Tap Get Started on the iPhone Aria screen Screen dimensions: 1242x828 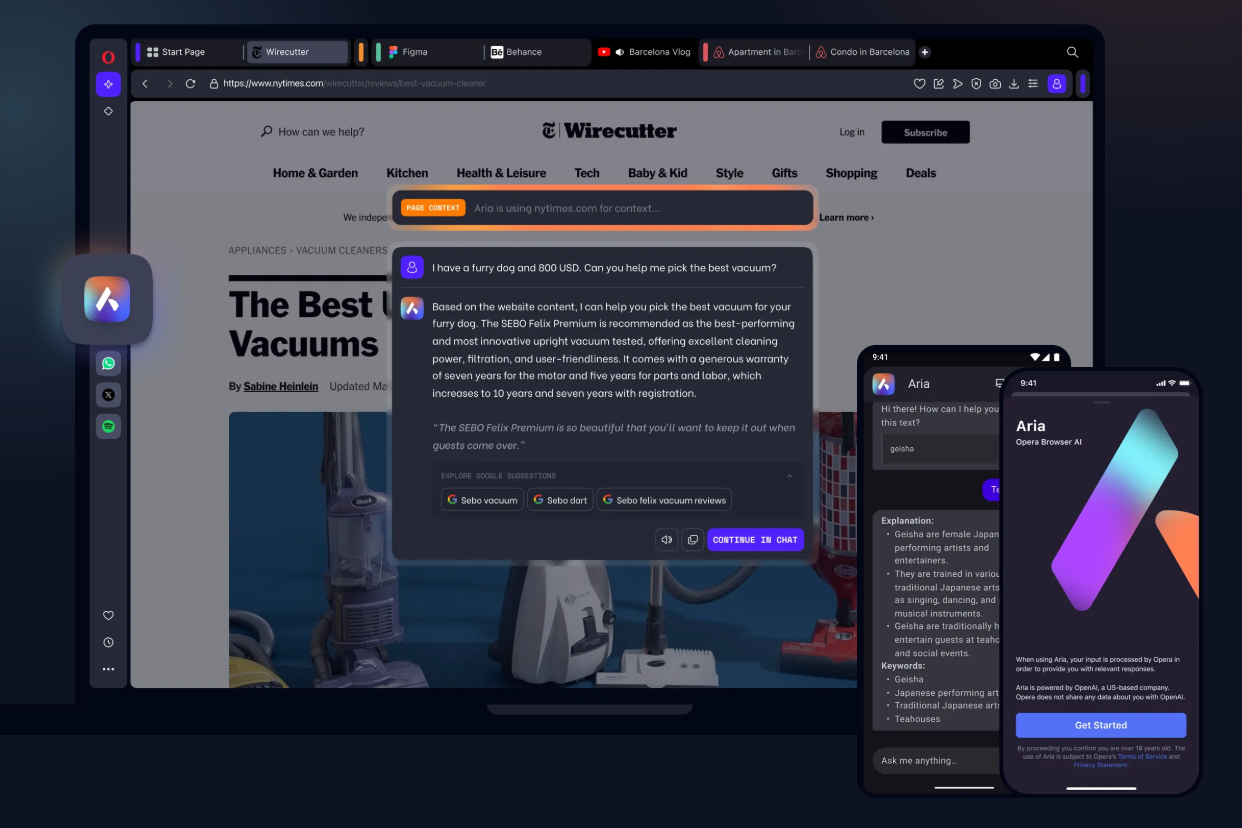1101,725
